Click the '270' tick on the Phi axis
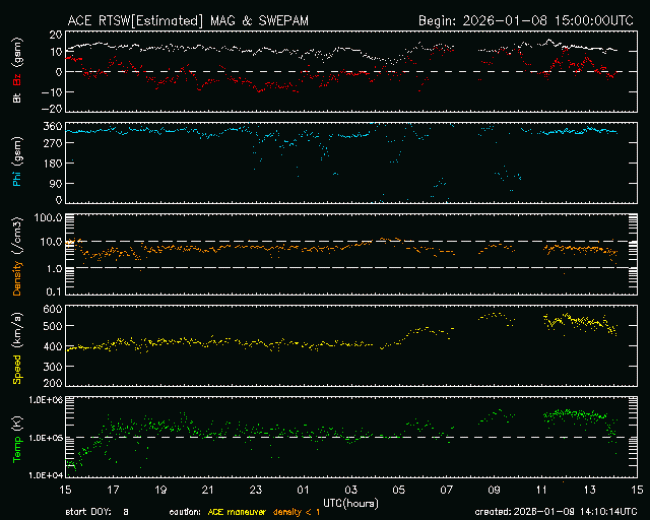 pos(53,143)
